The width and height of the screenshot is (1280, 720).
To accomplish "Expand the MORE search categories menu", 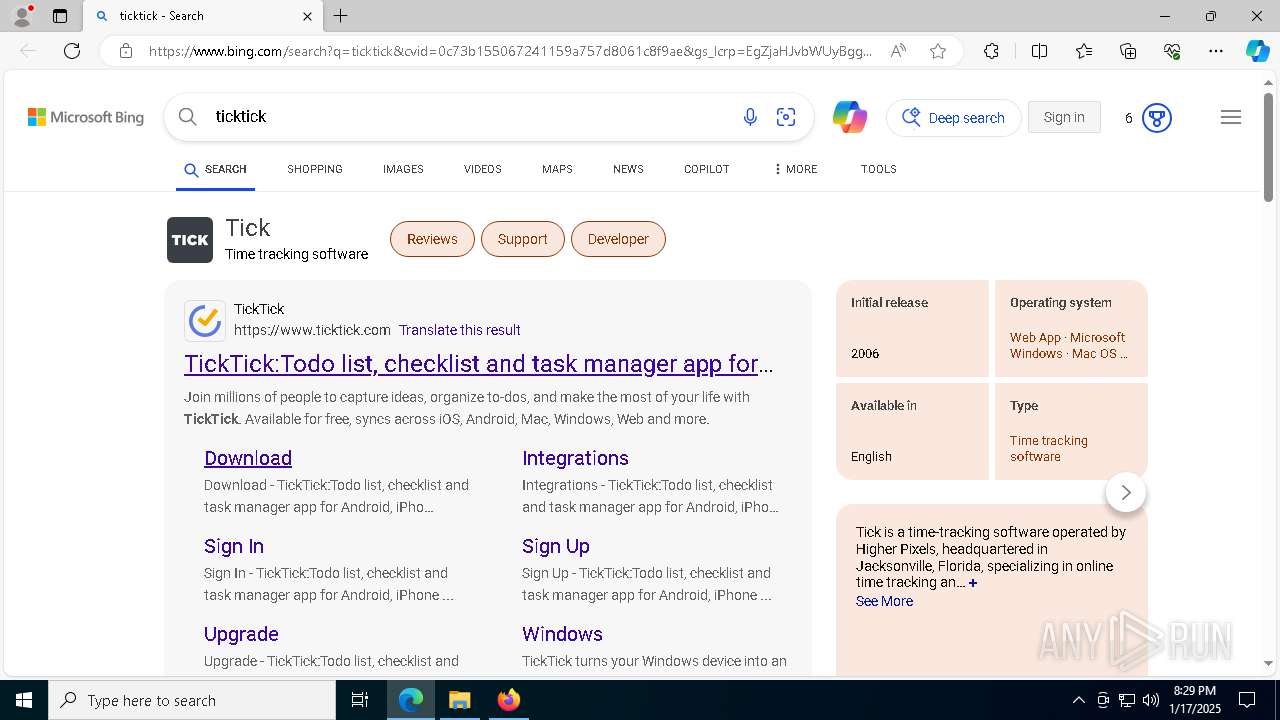I will tap(795, 169).
